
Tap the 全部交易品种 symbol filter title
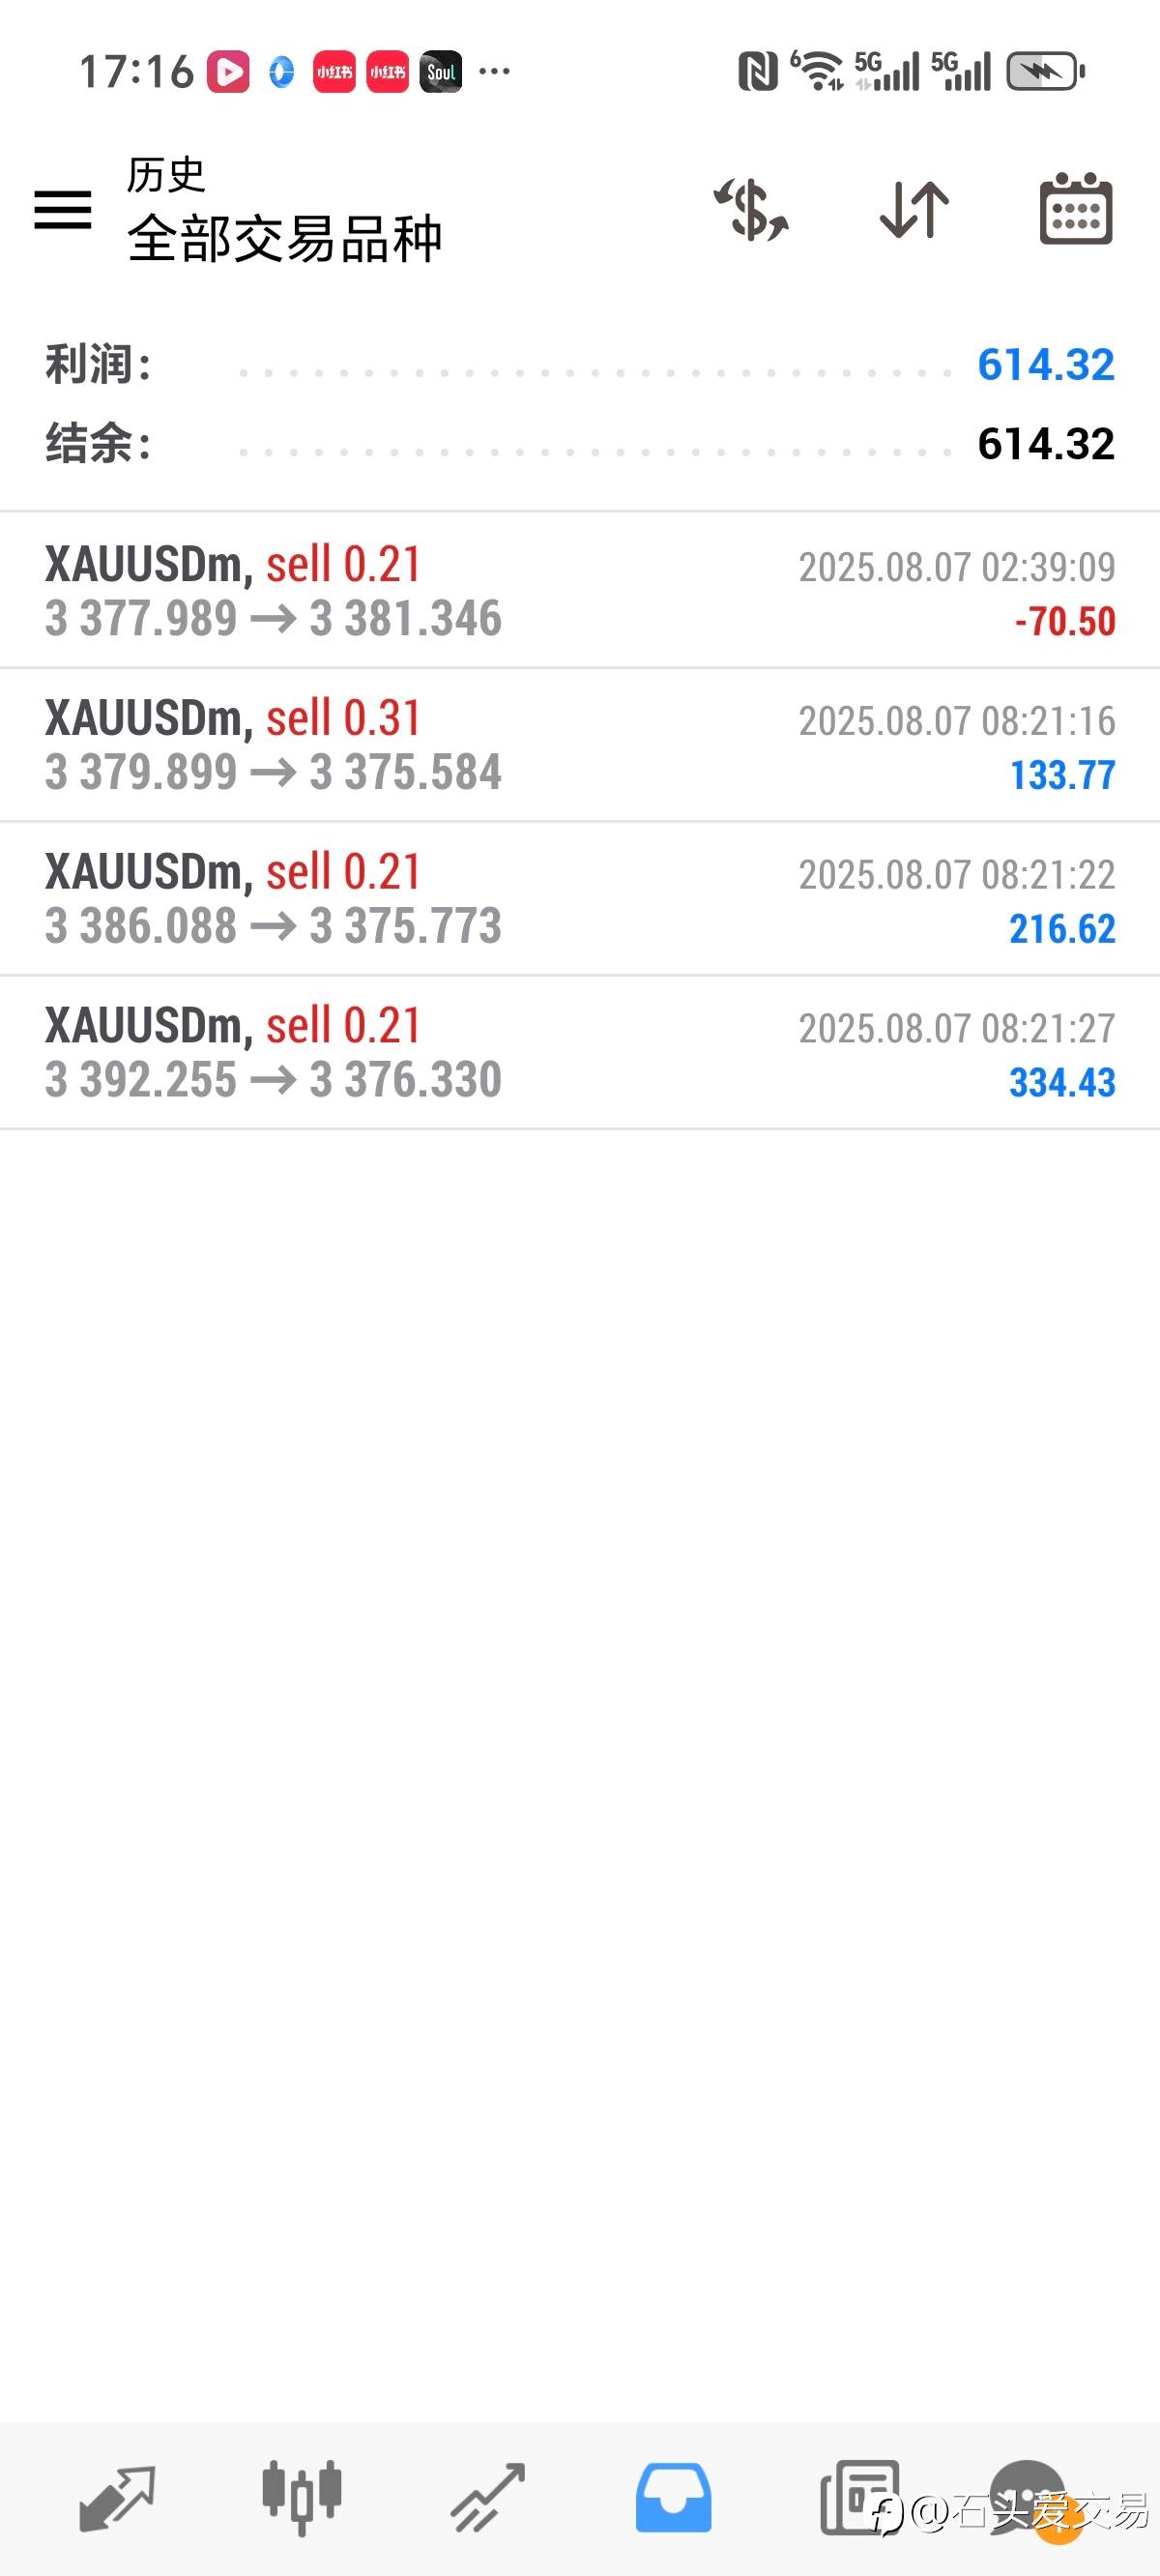coord(285,239)
